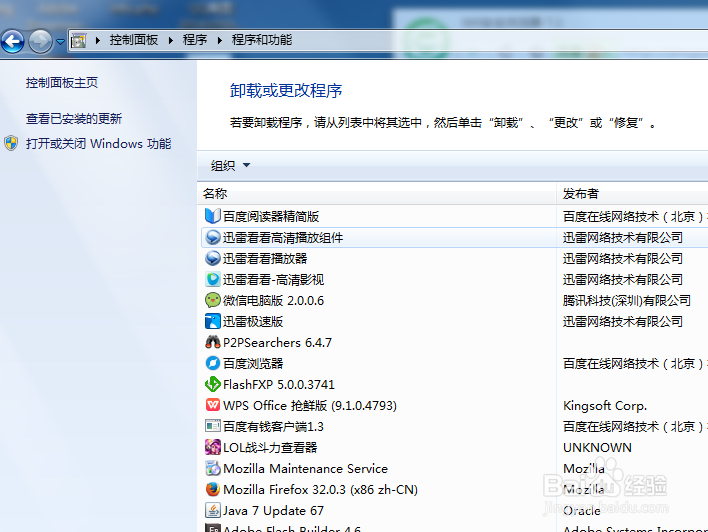Click the 迅雷极速版 blue bird icon

(x=213, y=321)
